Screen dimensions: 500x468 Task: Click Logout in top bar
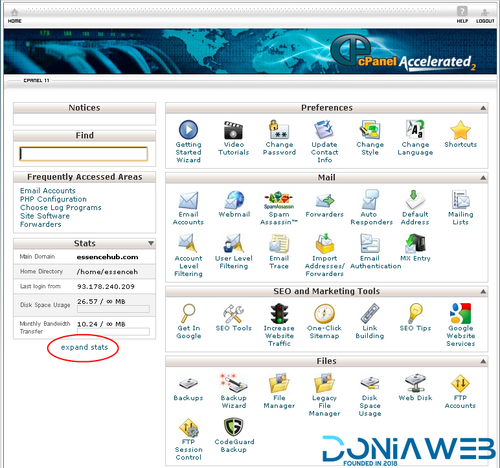pos(485,16)
